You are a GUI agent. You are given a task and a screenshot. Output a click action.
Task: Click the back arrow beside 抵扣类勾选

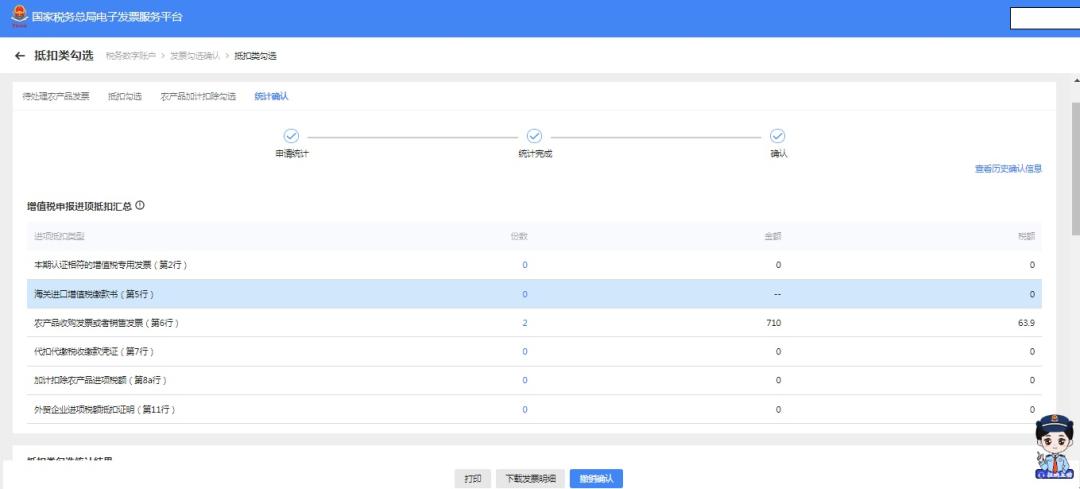coord(20,55)
